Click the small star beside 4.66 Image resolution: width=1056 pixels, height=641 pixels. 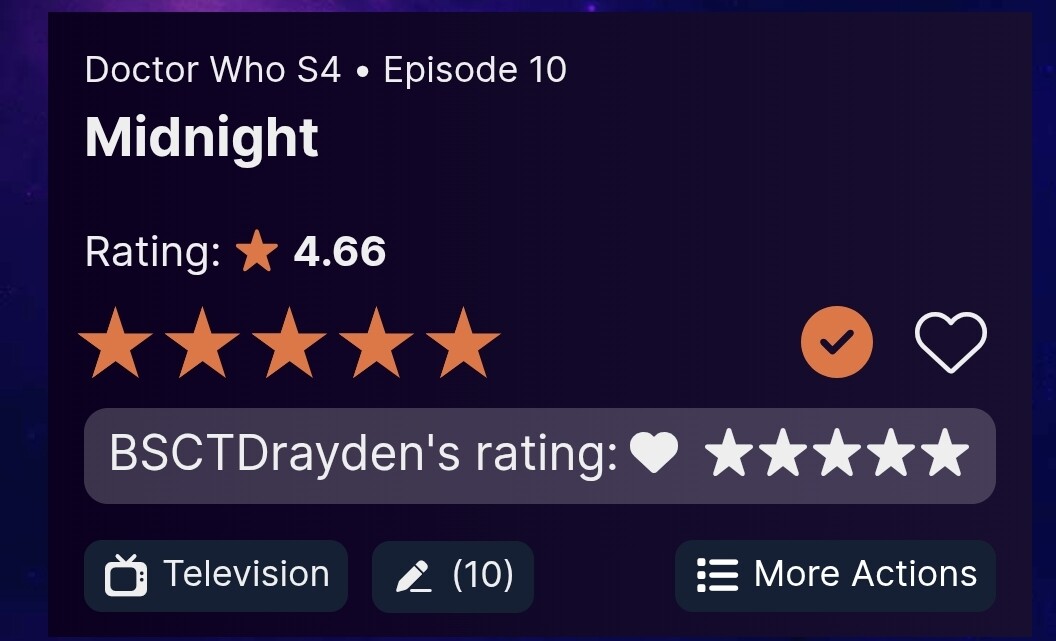[x=257, y=251]
